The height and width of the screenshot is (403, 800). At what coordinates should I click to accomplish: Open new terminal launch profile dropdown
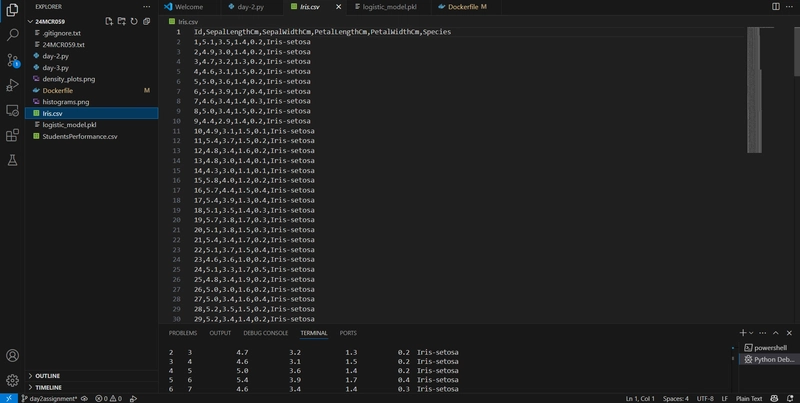751,333
